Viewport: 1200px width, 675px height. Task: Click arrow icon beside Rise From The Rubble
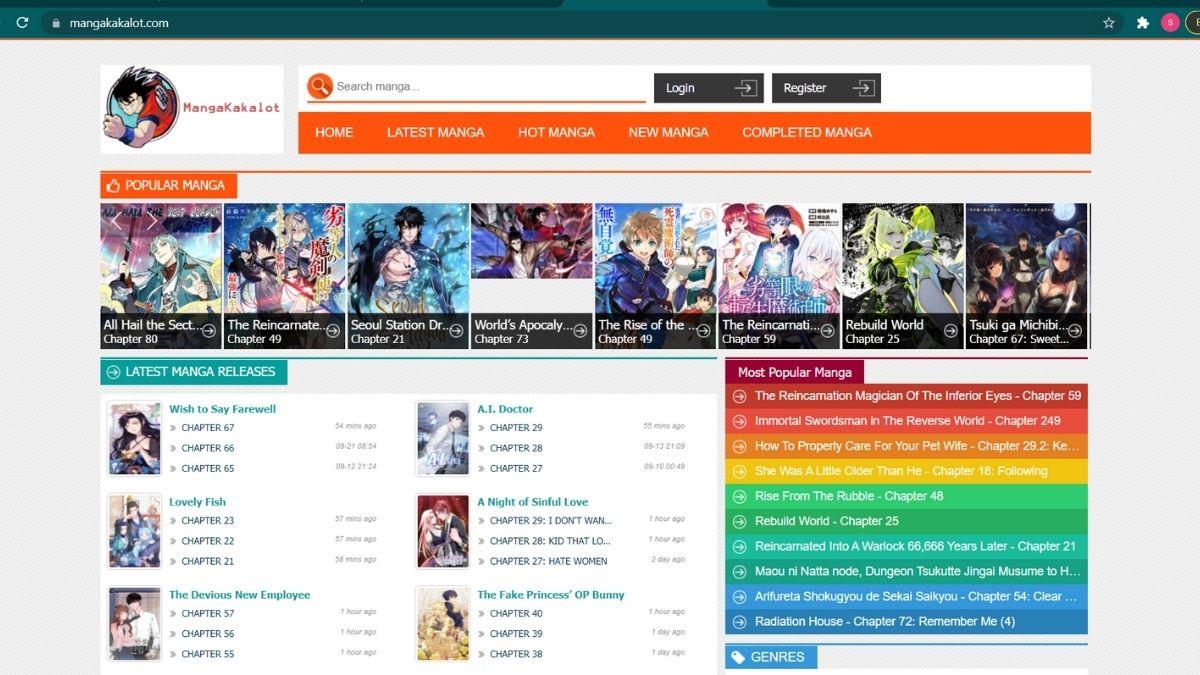[x=740, y=496]
